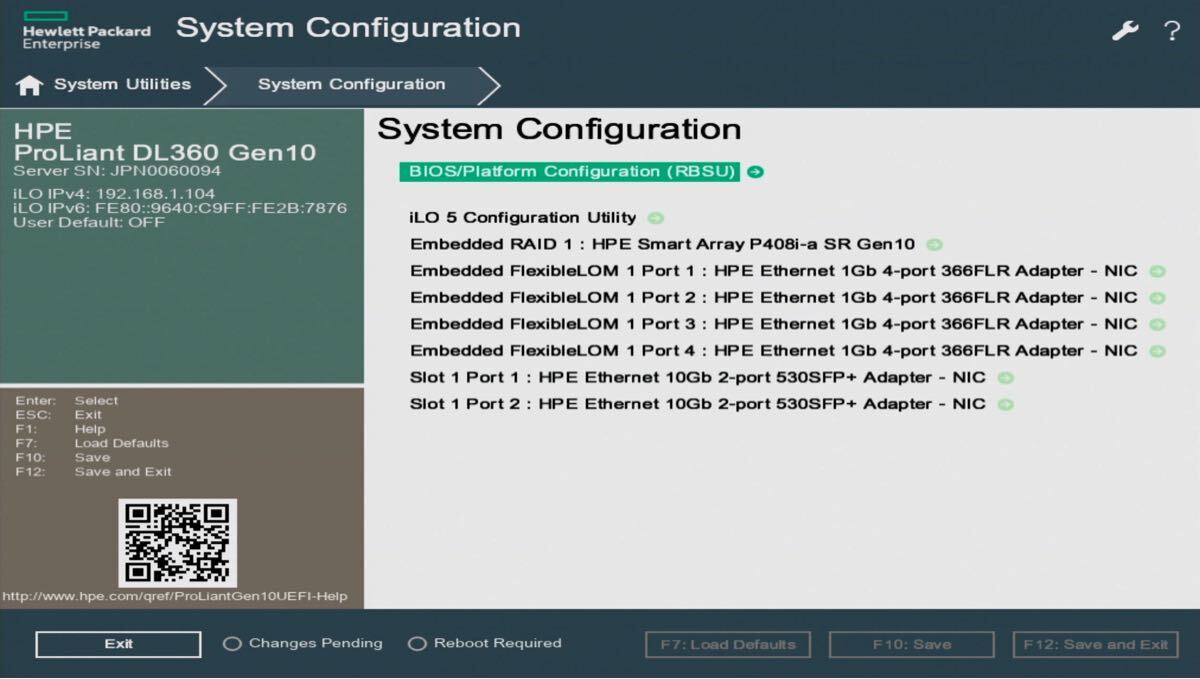Viewport: 1200px width, 679px height.
Task: Click the wrench settings icon in header
Action: (x=1125, y=30)
